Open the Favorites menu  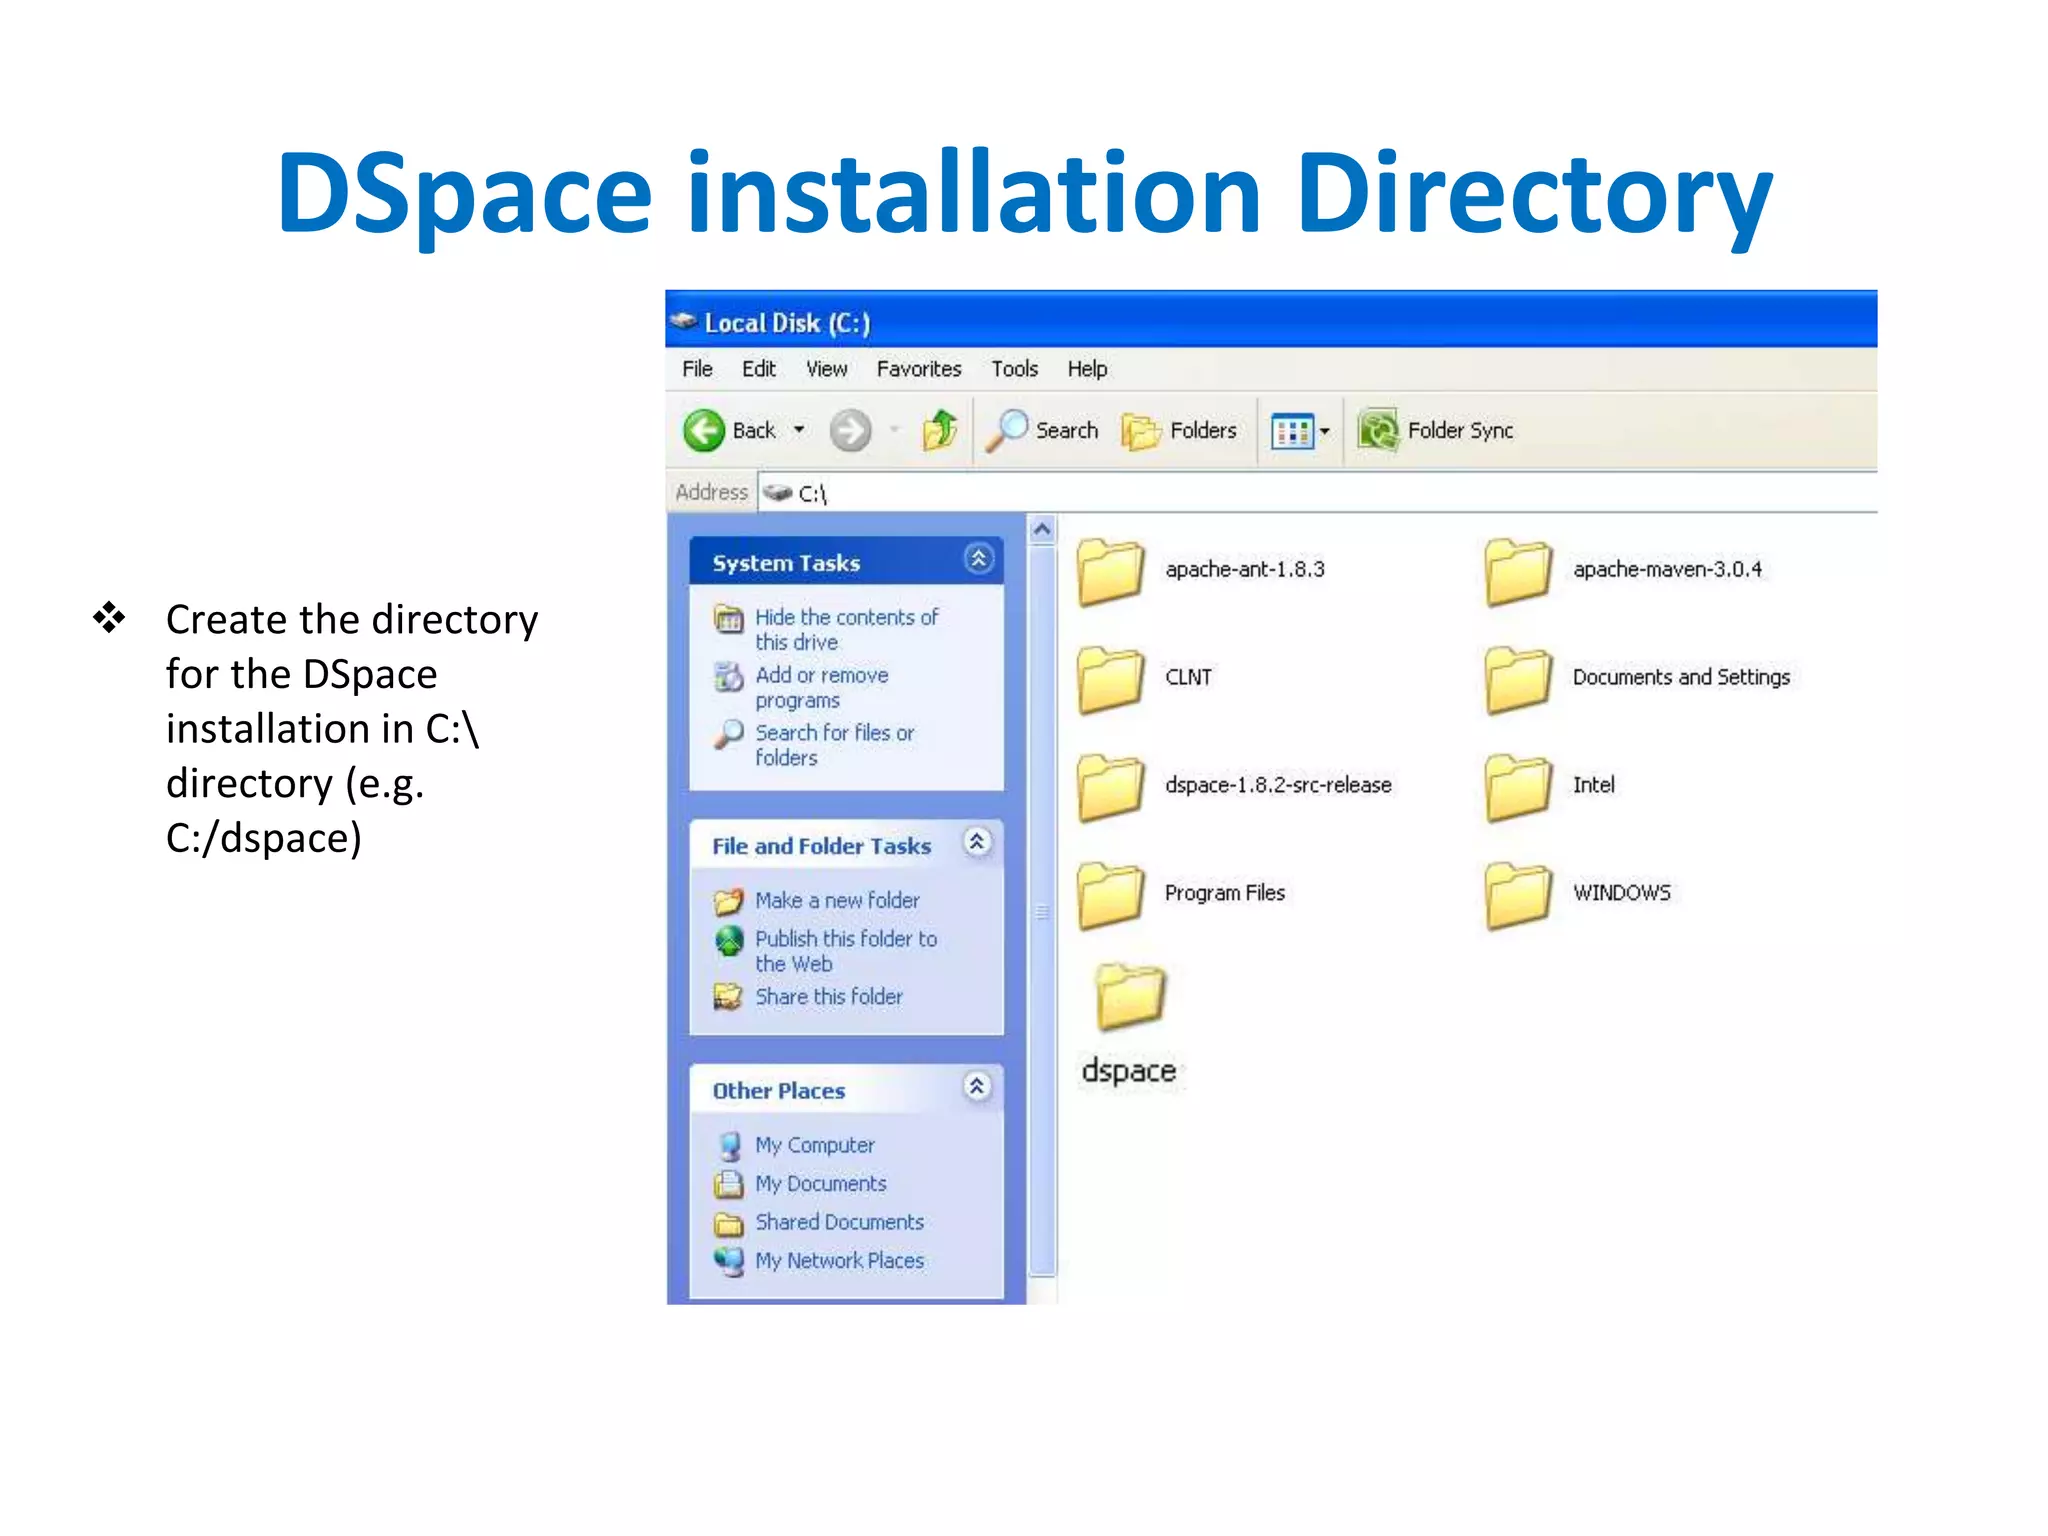[x=919, y=369]
